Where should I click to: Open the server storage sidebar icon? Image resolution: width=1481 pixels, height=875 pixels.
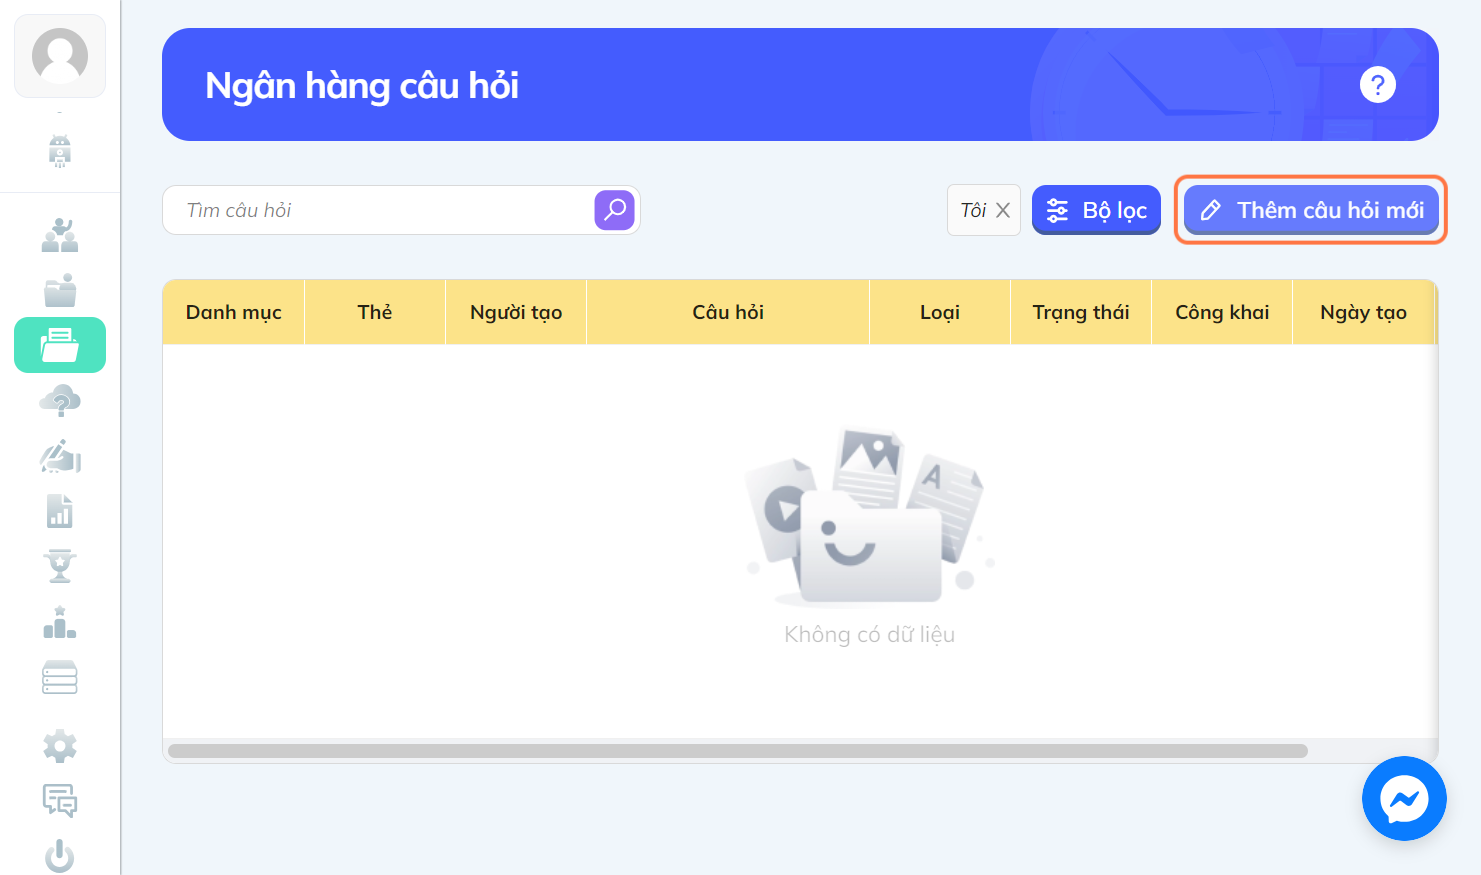pyautogui.click(x=60, y=677)
